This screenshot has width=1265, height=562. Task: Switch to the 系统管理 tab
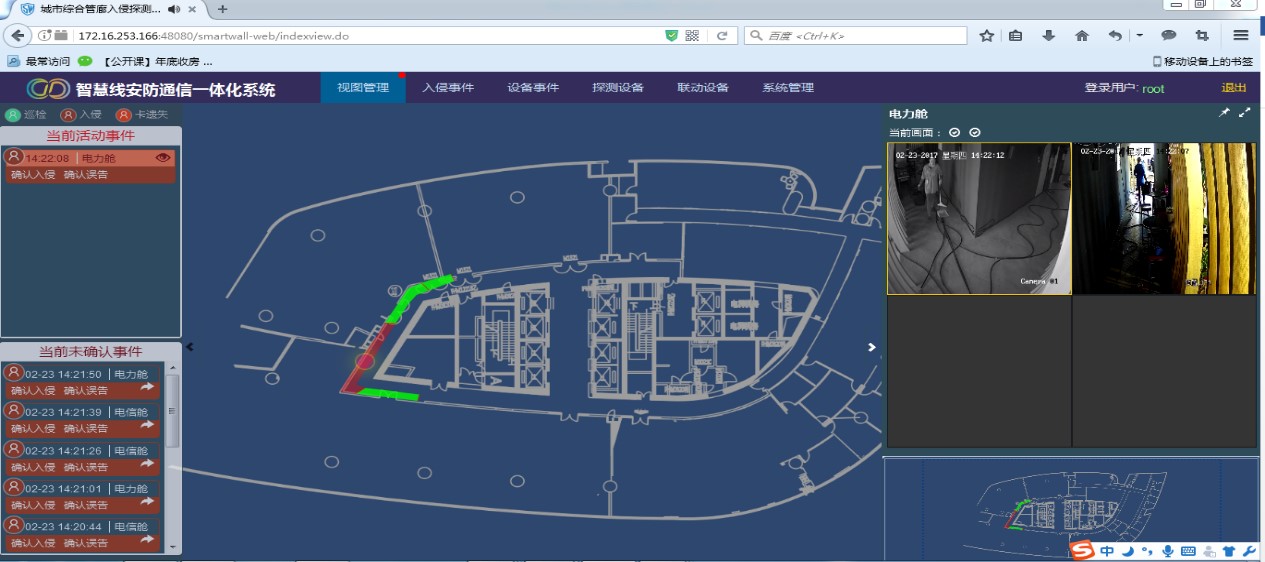click(x=788, y=88)
